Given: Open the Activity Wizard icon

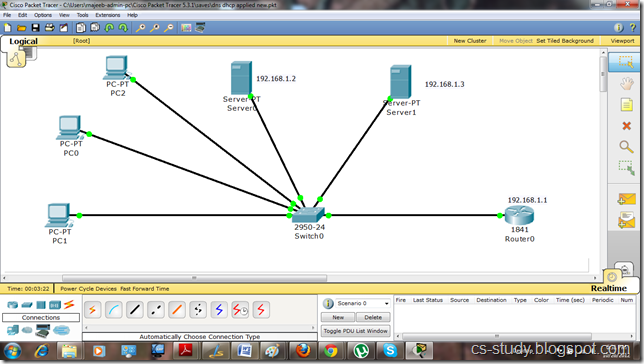Looking at the screenshot, I should [x=64, y=28].
